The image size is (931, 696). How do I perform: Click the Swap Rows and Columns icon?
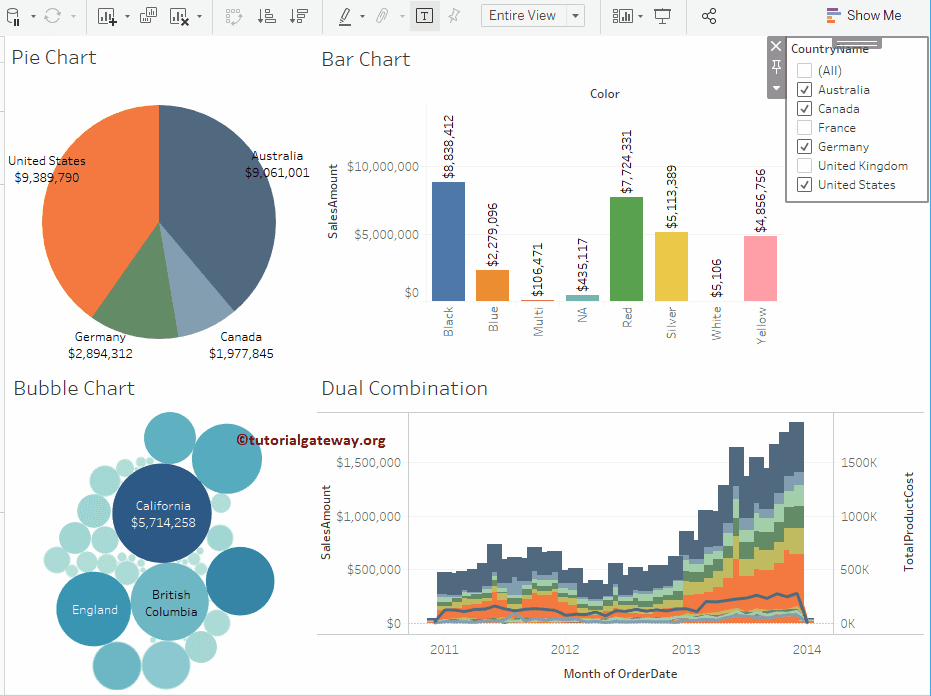click(234, 16)
